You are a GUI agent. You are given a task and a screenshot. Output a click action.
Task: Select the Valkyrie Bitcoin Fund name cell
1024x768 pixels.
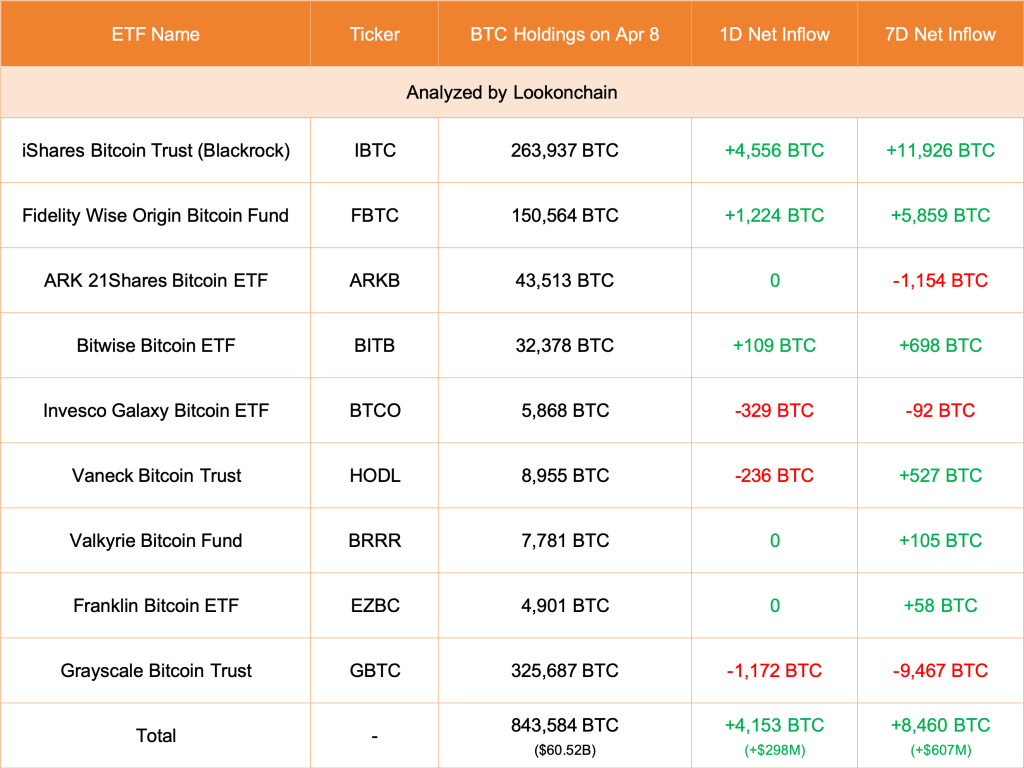tap(155, 540)
